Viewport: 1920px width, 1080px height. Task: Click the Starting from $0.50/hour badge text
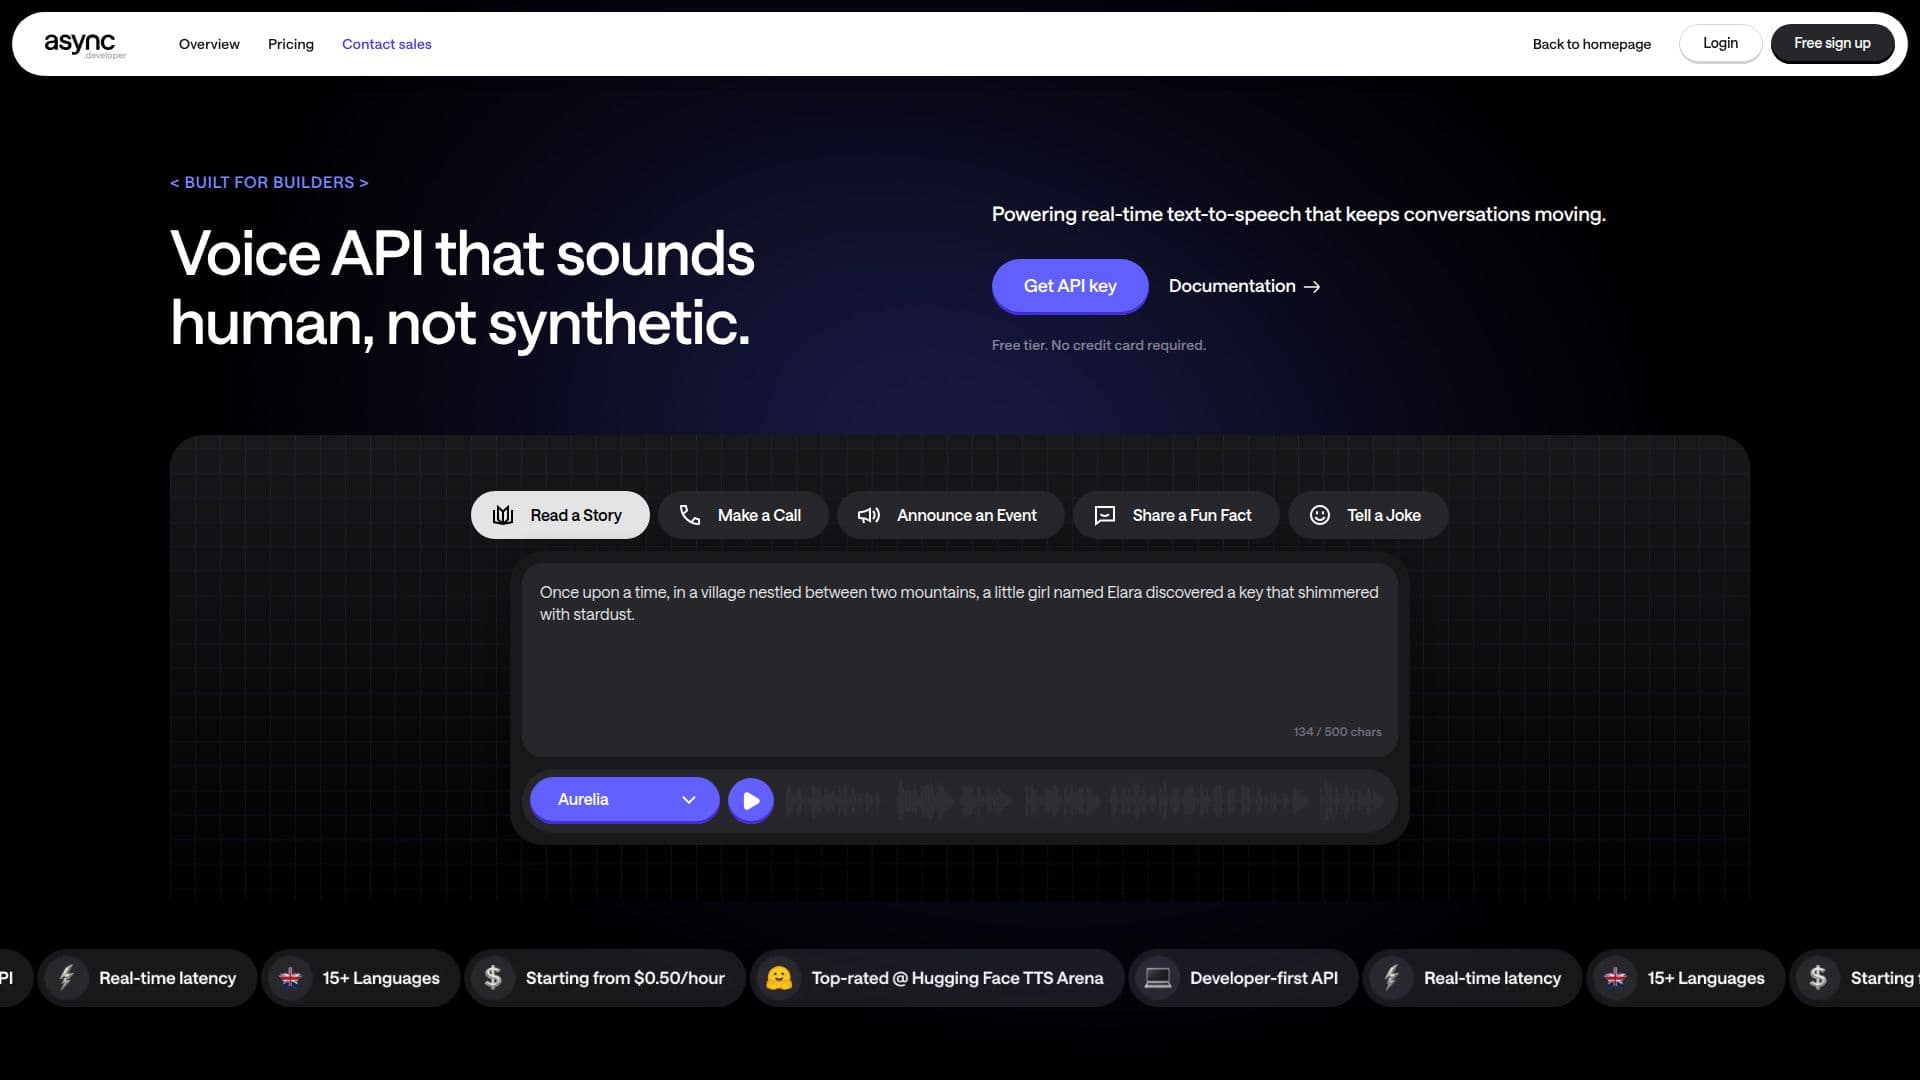625,978
